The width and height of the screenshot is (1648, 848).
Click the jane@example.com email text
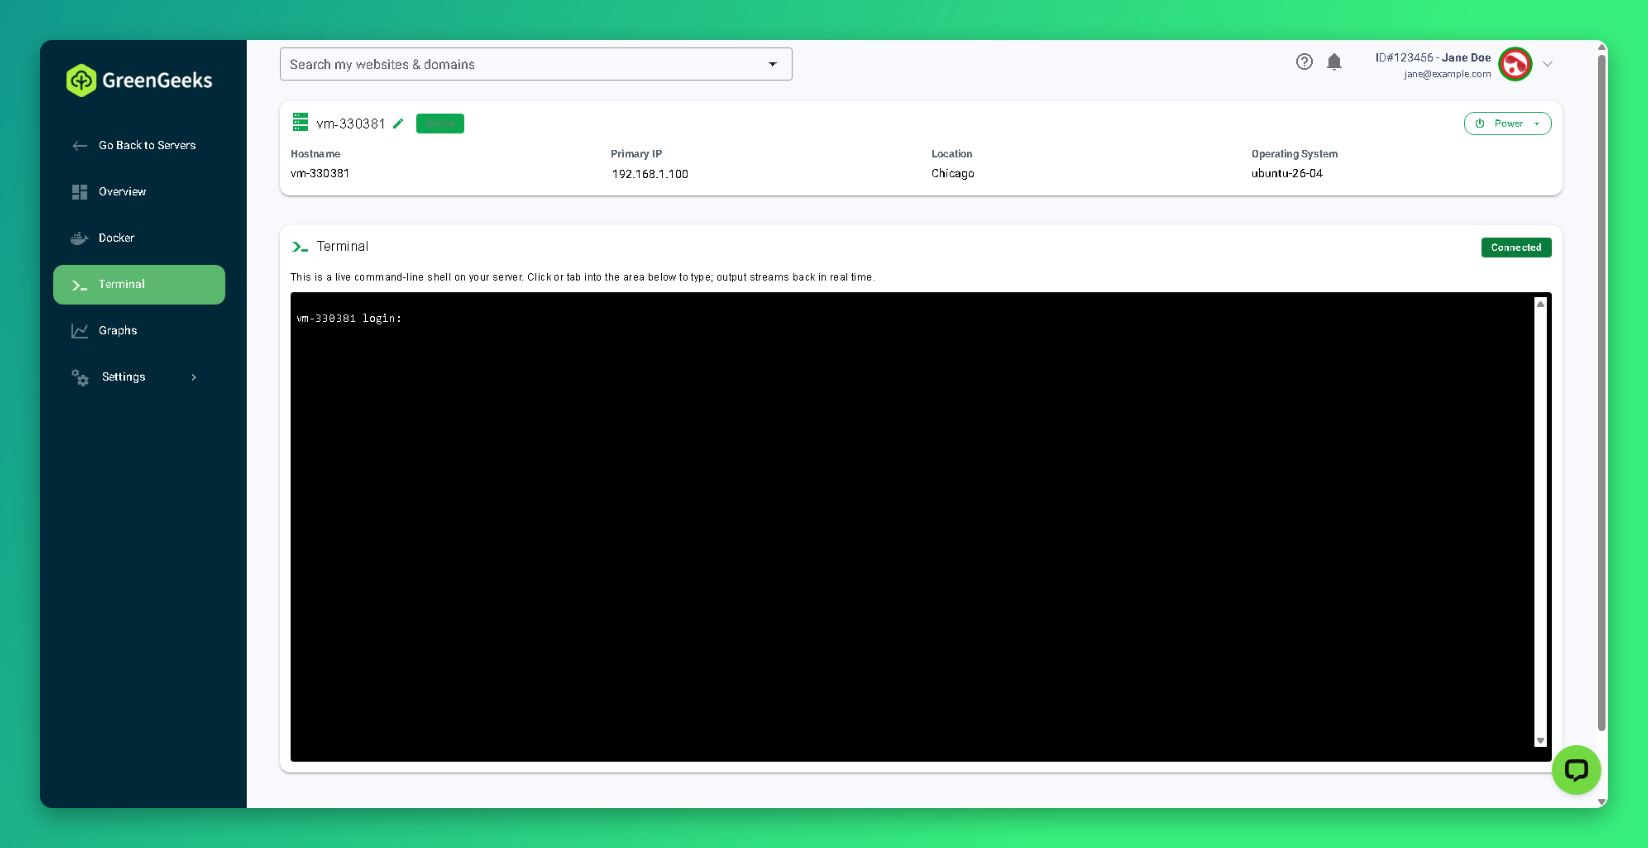coord(1447,74)
